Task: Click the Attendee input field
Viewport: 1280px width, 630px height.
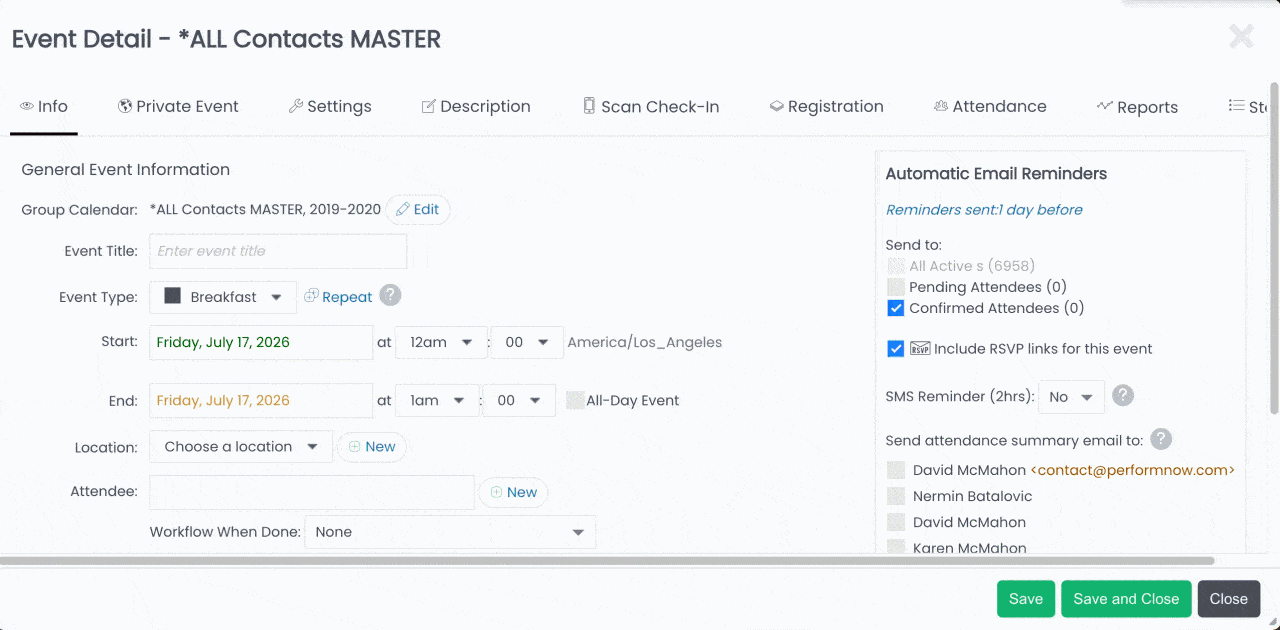Action: tap(312, 492)
